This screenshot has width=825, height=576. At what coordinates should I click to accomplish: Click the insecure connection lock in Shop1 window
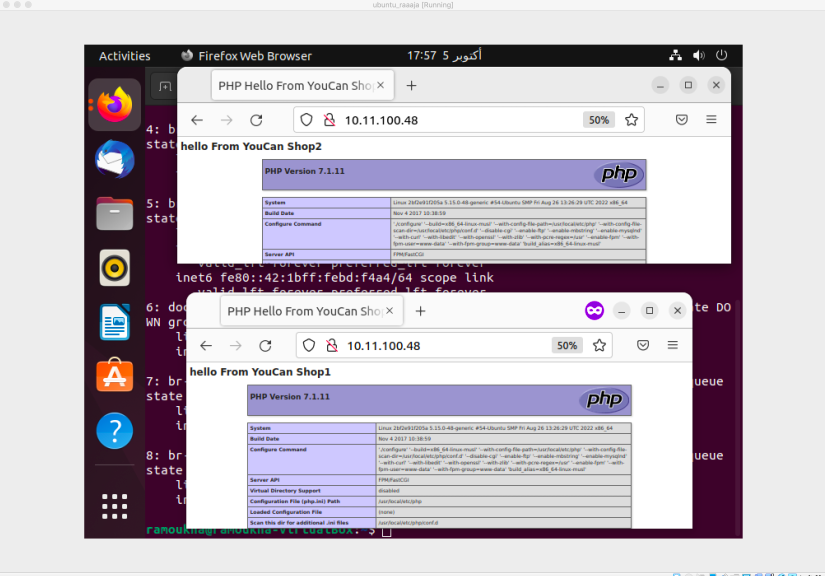click(331, 346)
